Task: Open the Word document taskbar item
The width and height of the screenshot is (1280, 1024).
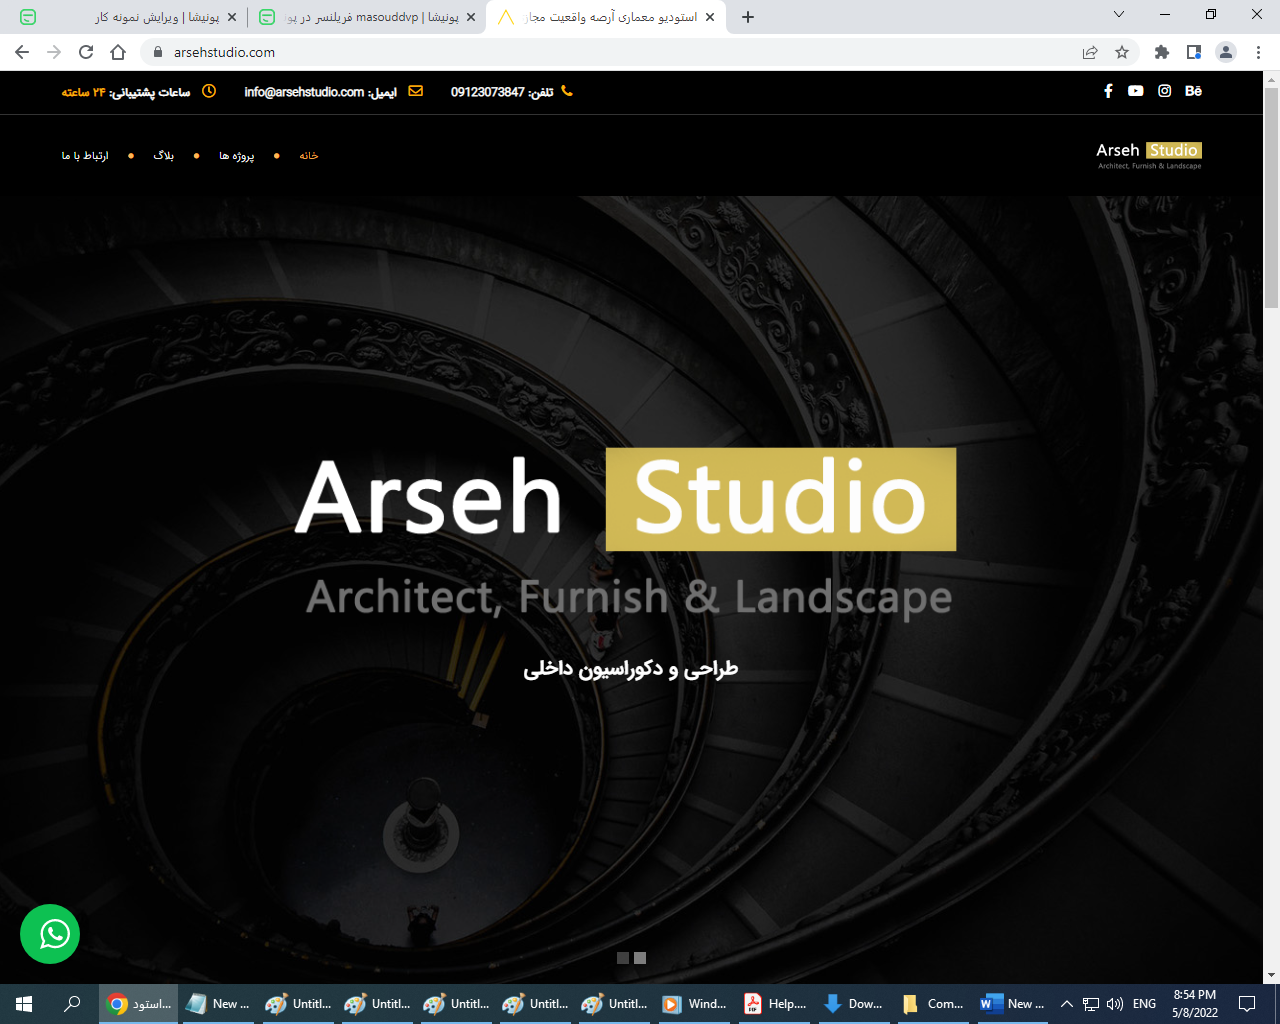Action: click(1012, 1004)
